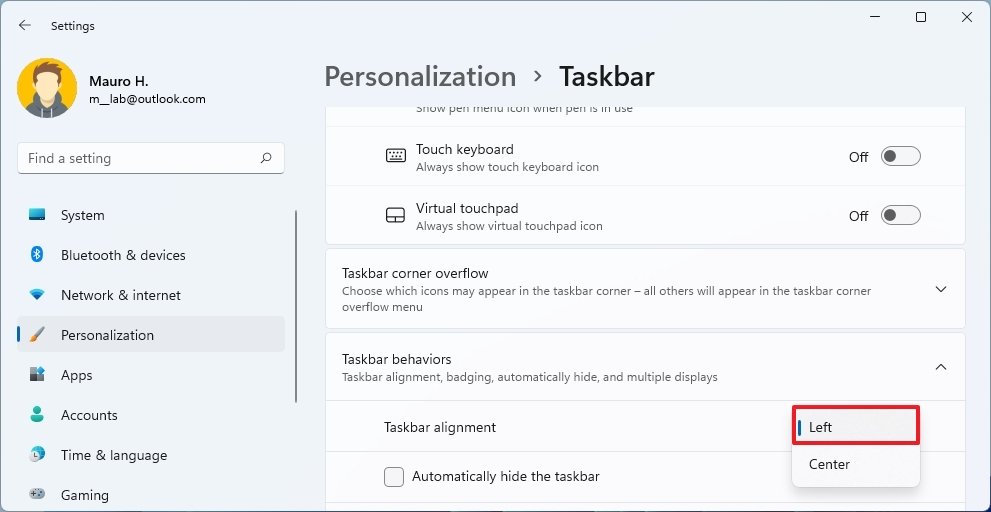
Task: Click the Taskbar behaviors heading
Action: pos(397,359)
